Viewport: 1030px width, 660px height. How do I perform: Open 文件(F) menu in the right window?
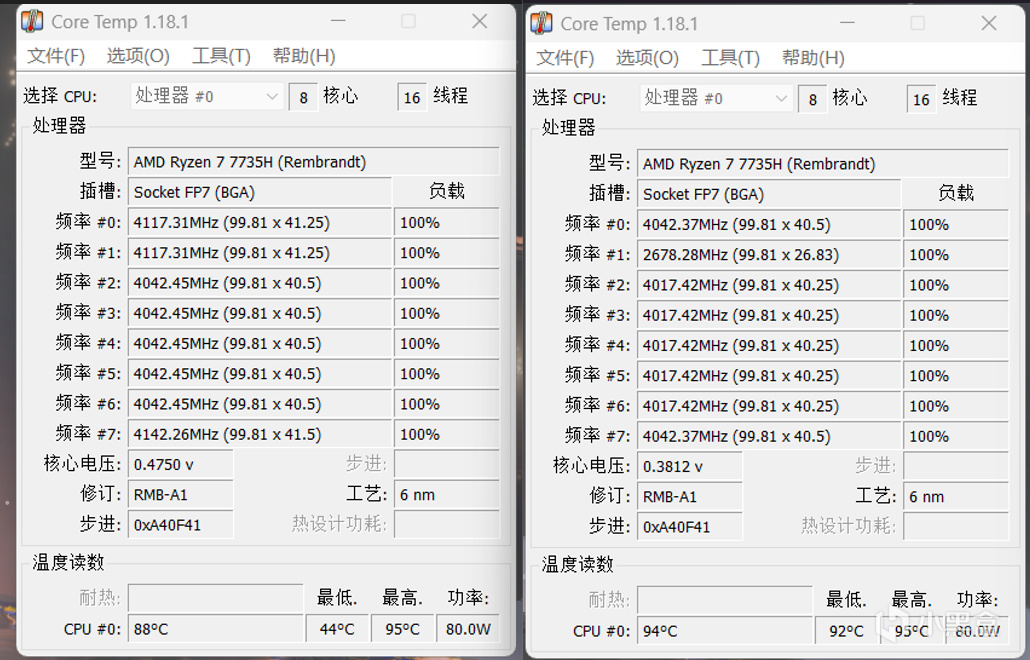[565, 58]
